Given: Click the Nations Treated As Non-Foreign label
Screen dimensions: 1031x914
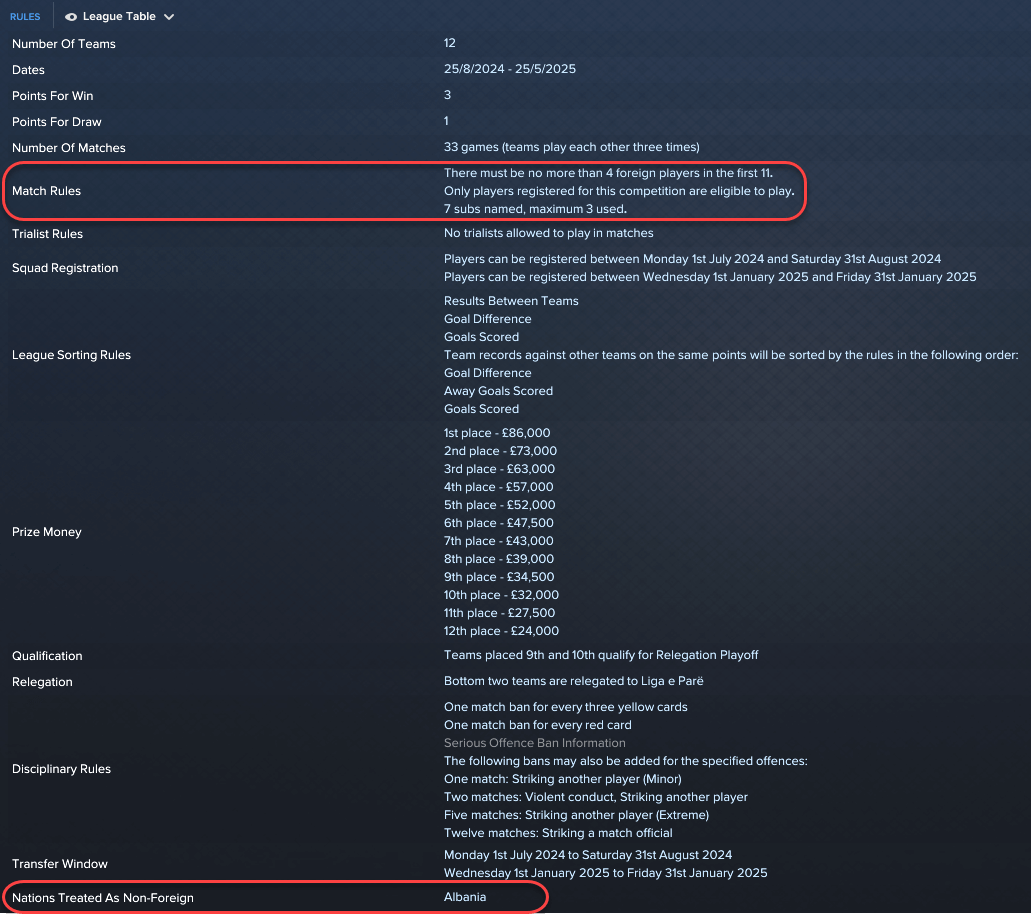Looking at the screenshot, I should click(103, 898).
